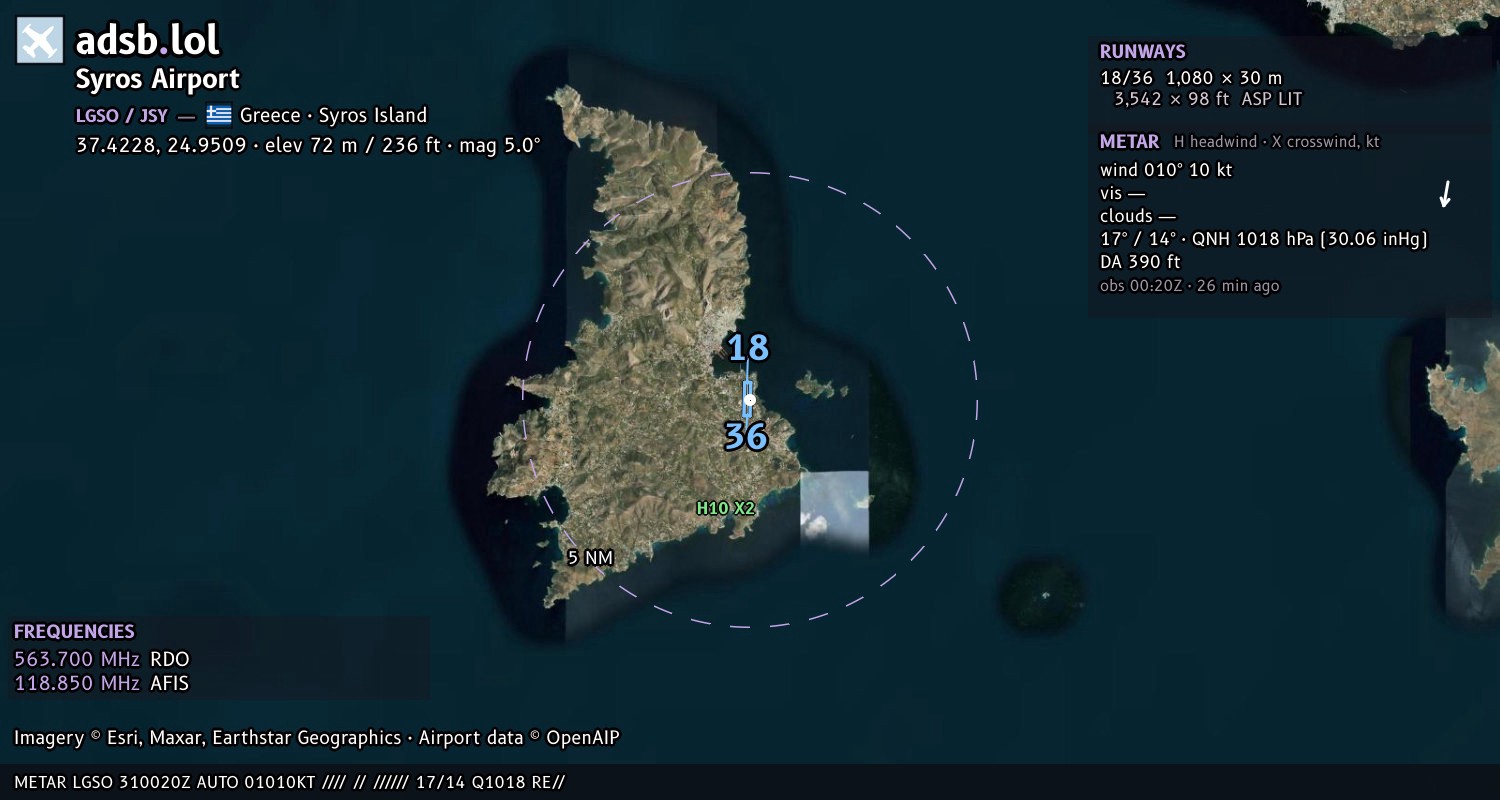Select the Syros Airport heading
Viewport: 1500px width, 800px height.
(158, 79)
